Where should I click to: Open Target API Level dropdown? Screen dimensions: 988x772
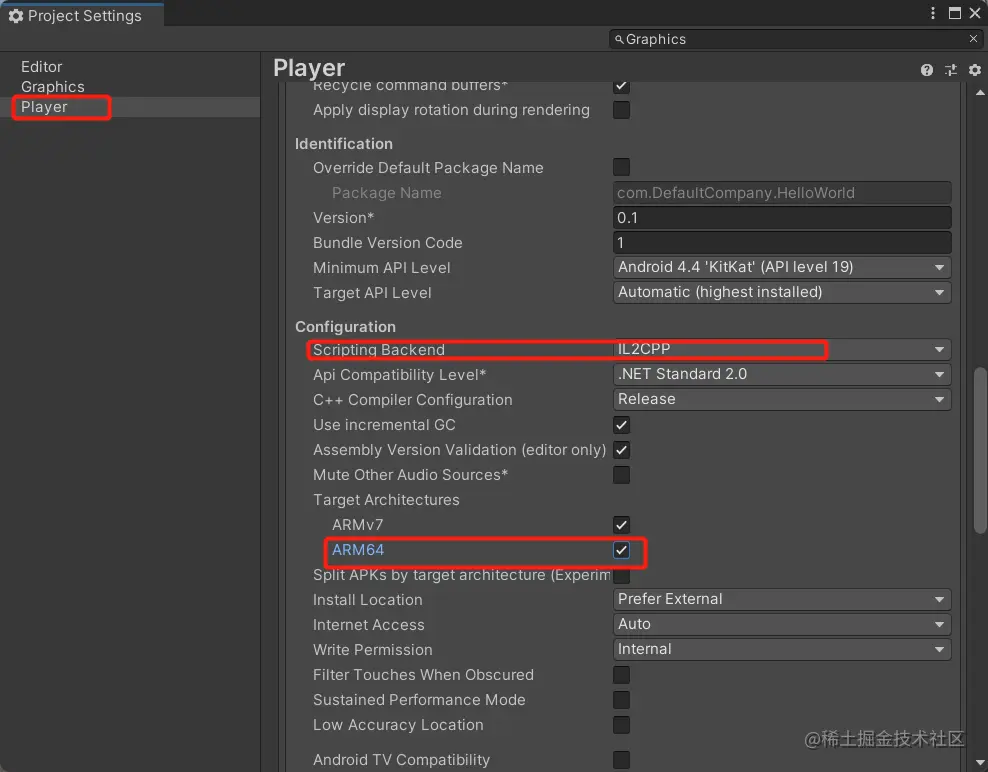(782, 292)
